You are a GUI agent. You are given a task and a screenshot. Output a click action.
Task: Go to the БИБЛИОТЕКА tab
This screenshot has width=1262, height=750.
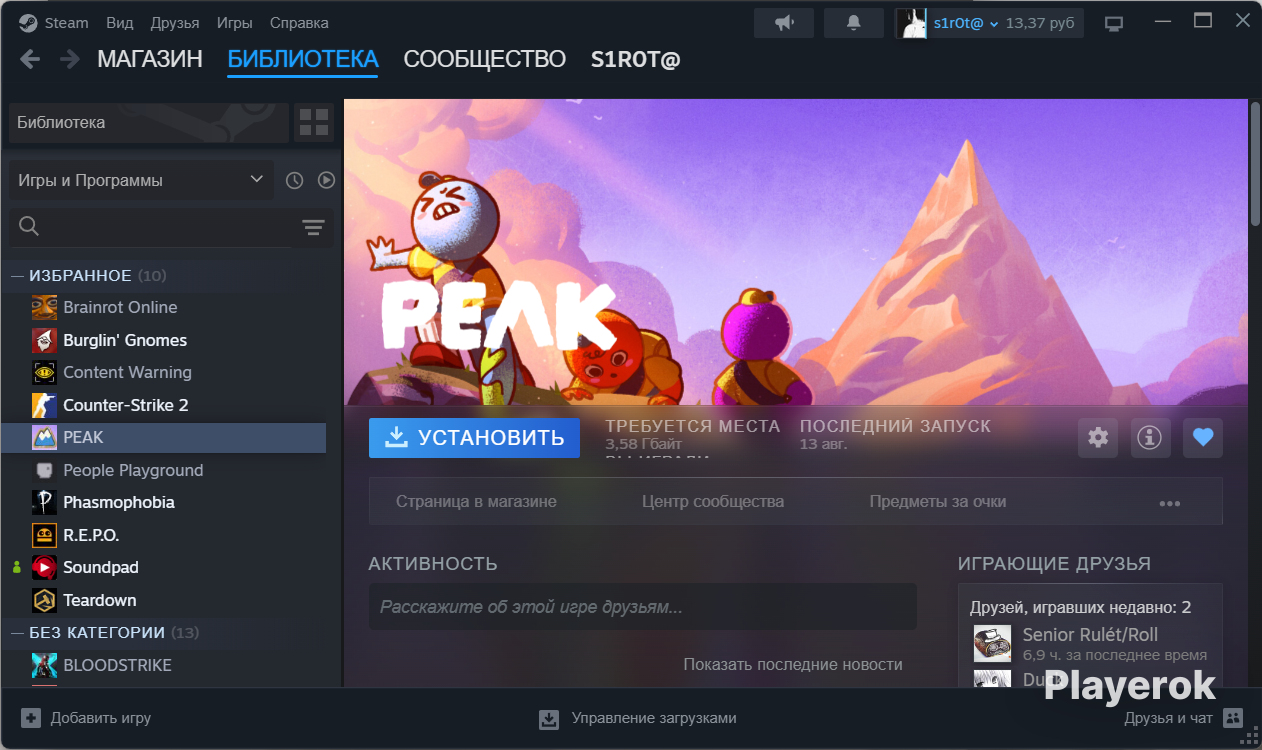303,59
